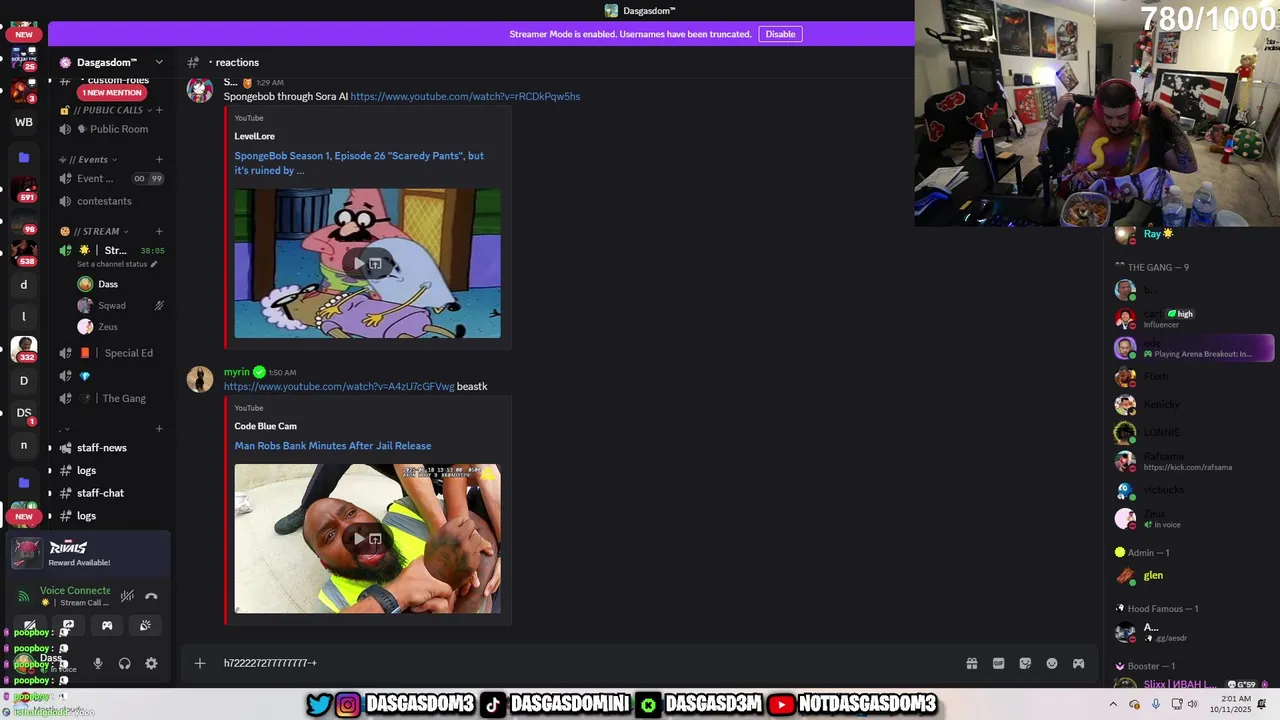
Task: Toggle noise suppression in voice panel
Action: pos(127,596)
